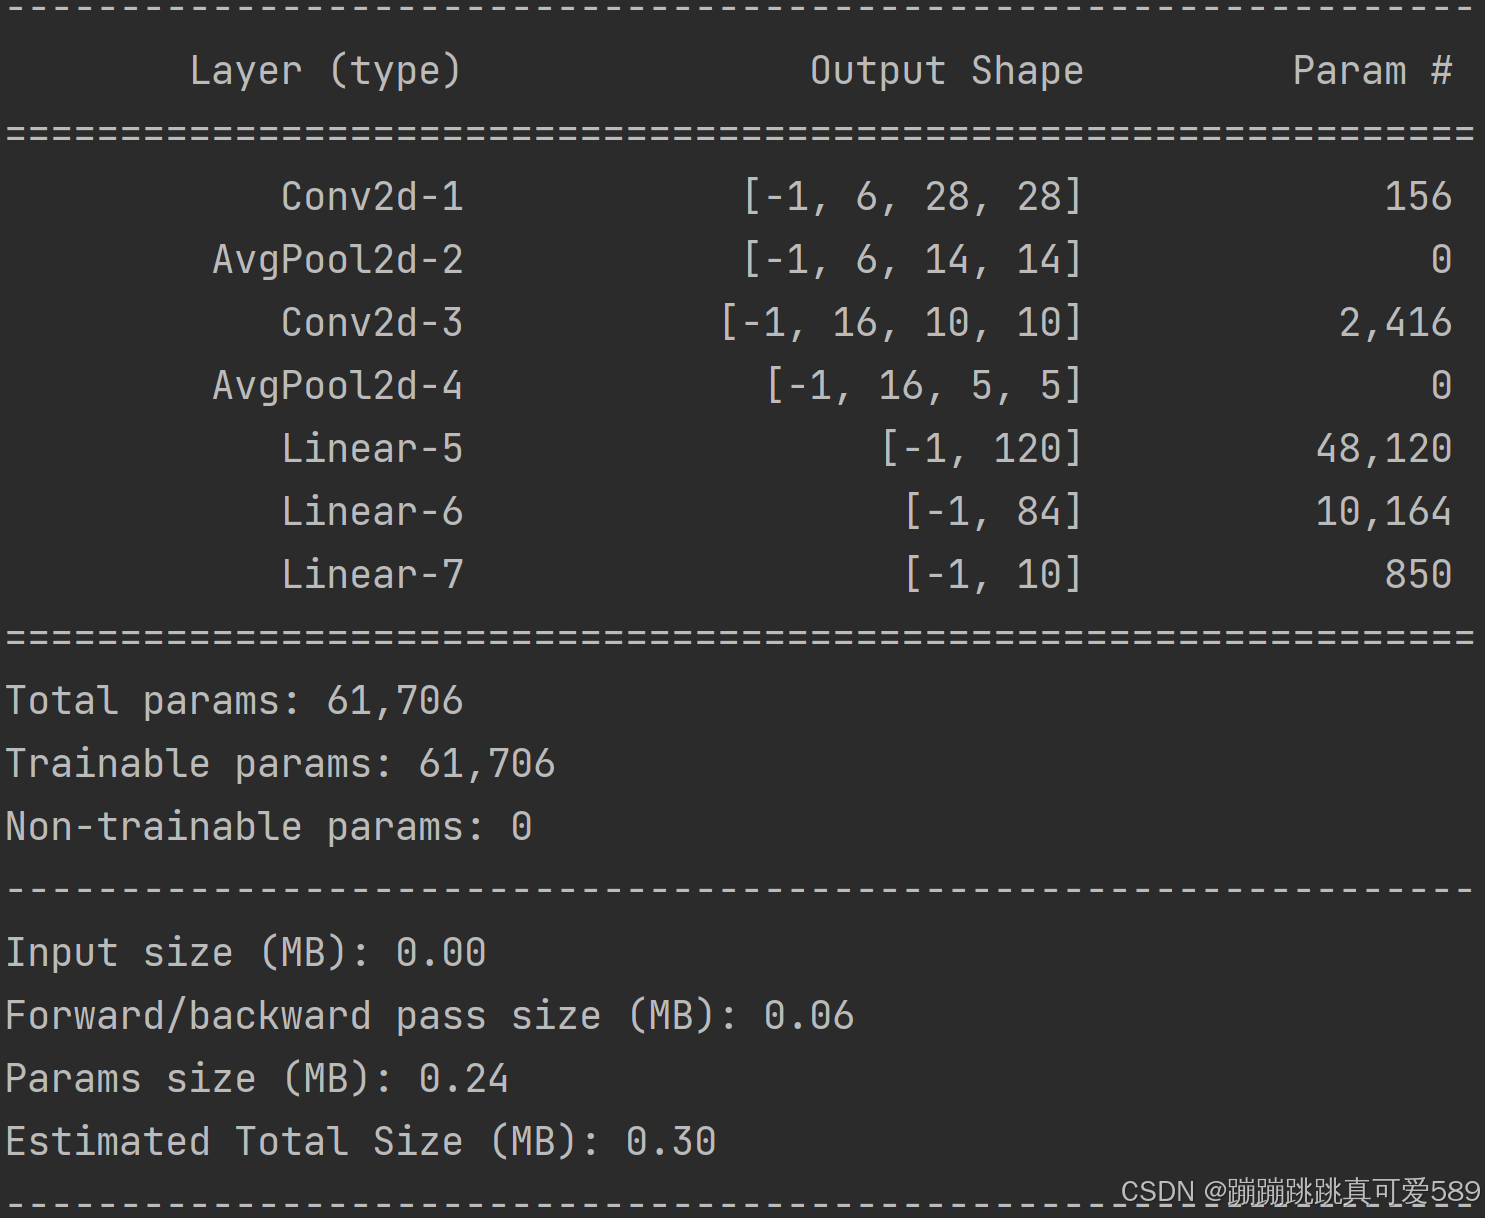This screenshot has height=1218, width=1485.
Task: Click the Params size (MB): 0.24 value
Action: 256,1078
